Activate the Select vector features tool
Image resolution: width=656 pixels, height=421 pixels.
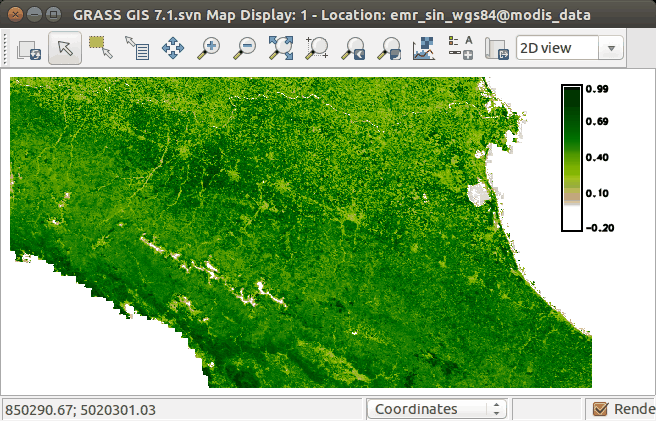[x=100, y=47]
